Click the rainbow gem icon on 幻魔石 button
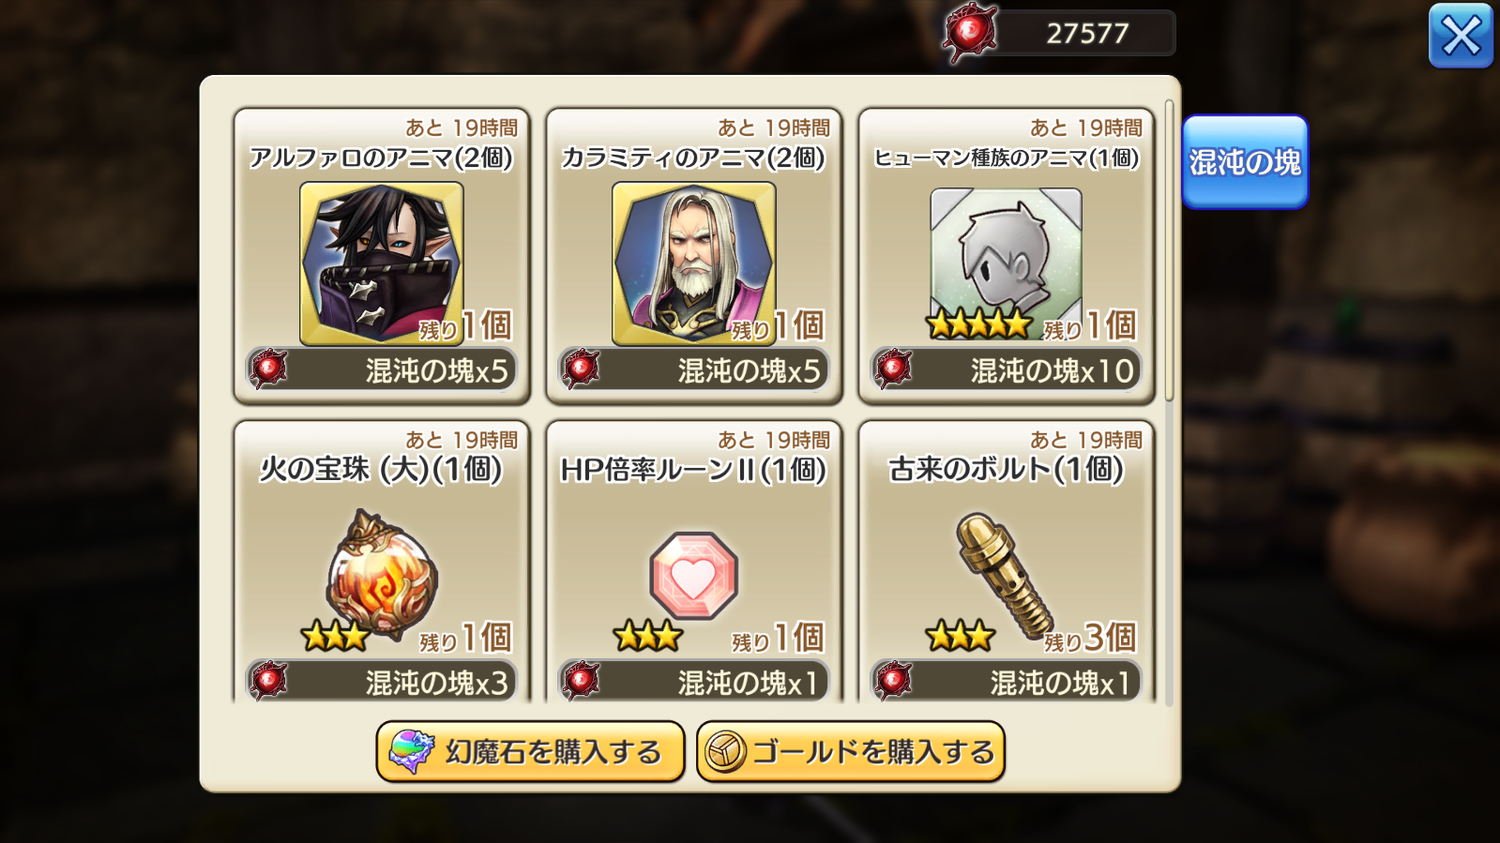The image size is (1500, 843). [x=411, y=752]
